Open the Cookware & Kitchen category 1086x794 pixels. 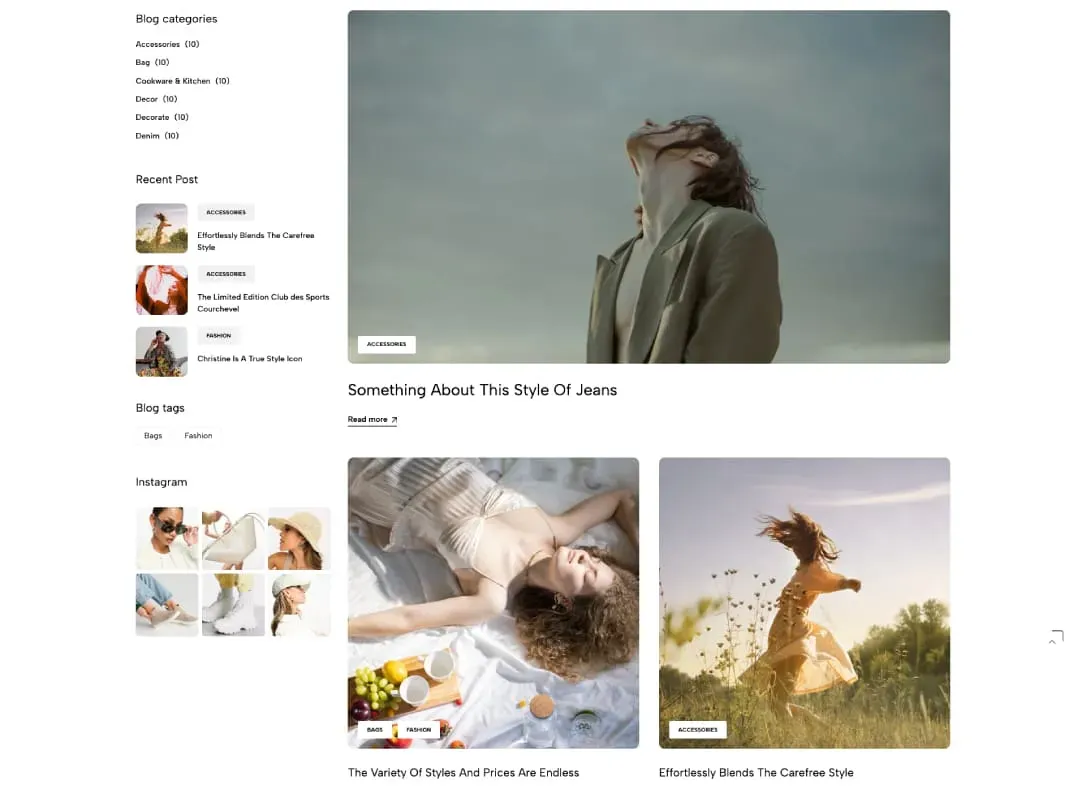pos(173,81)
